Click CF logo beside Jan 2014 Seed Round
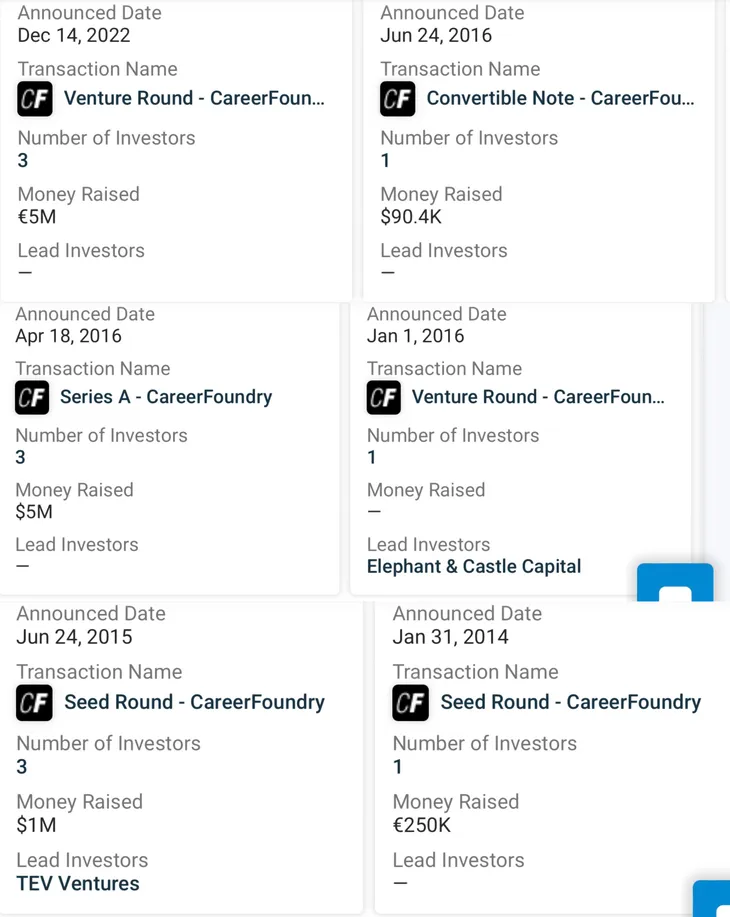 tap(410, 703)
